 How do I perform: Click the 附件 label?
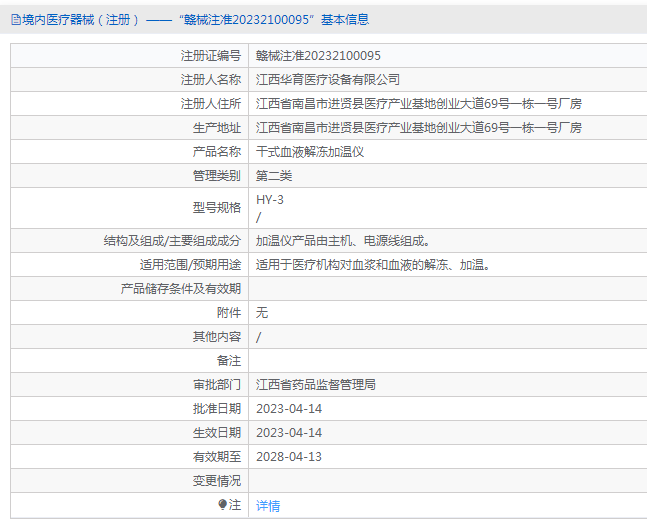pyautogui.click(x=229, y=312)
